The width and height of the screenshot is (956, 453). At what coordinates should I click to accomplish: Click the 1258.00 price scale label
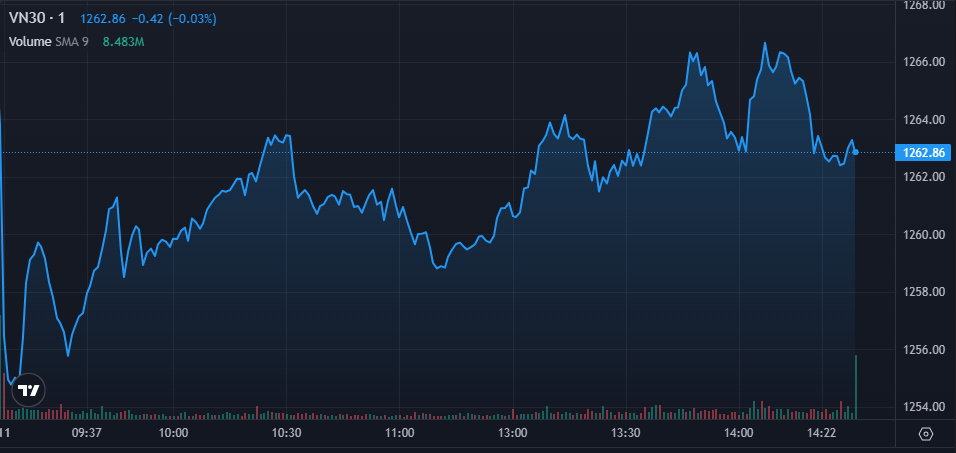[924, 292]
